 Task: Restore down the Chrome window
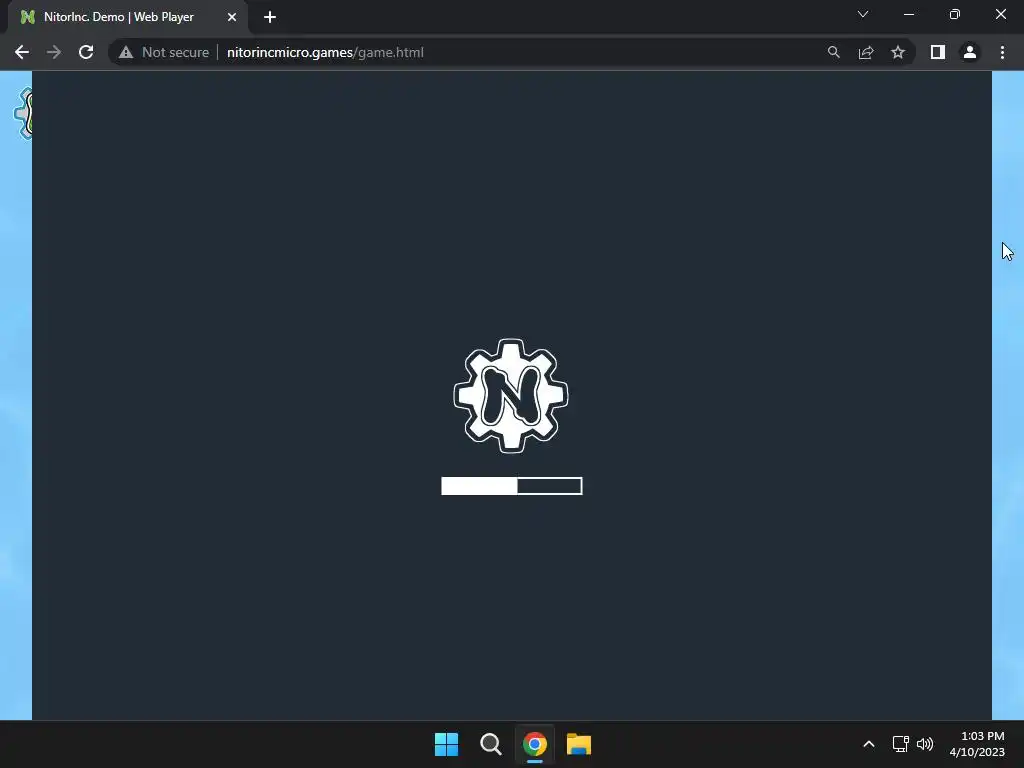coord(955,14)
